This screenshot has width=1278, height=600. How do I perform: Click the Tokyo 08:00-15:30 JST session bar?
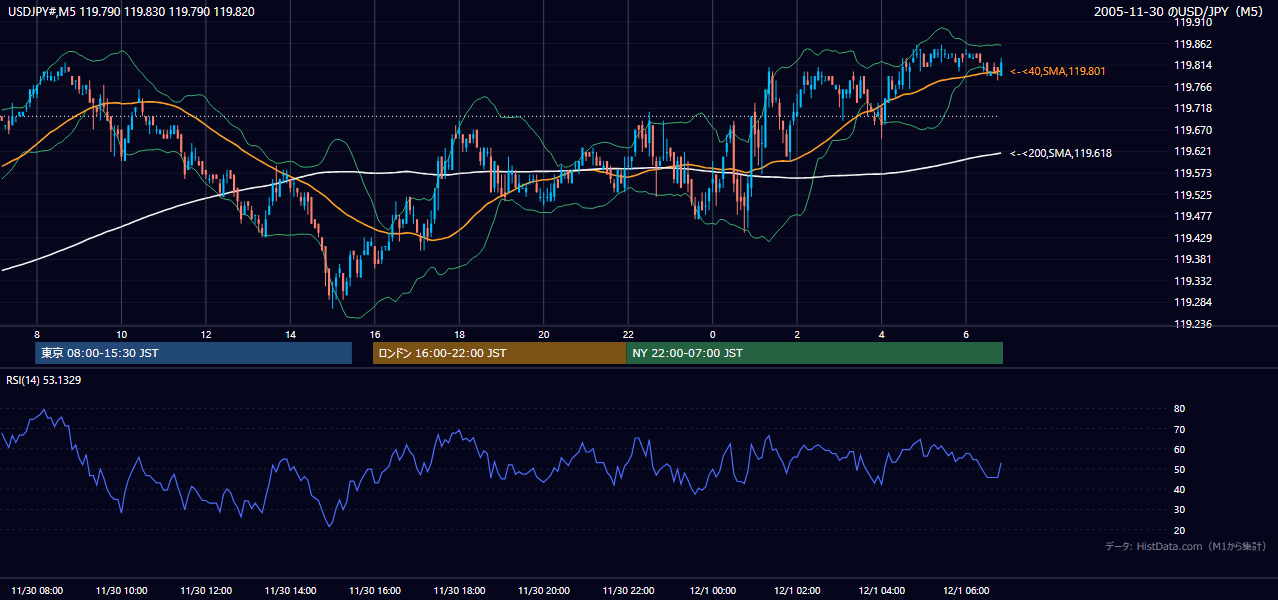point(194,353)
